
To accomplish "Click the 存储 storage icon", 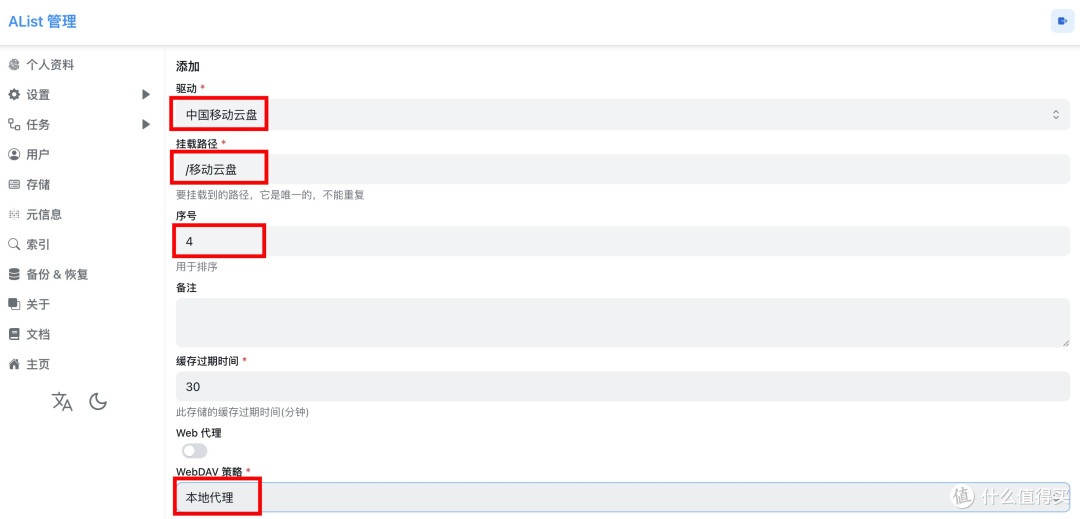I will coord(14,184).
